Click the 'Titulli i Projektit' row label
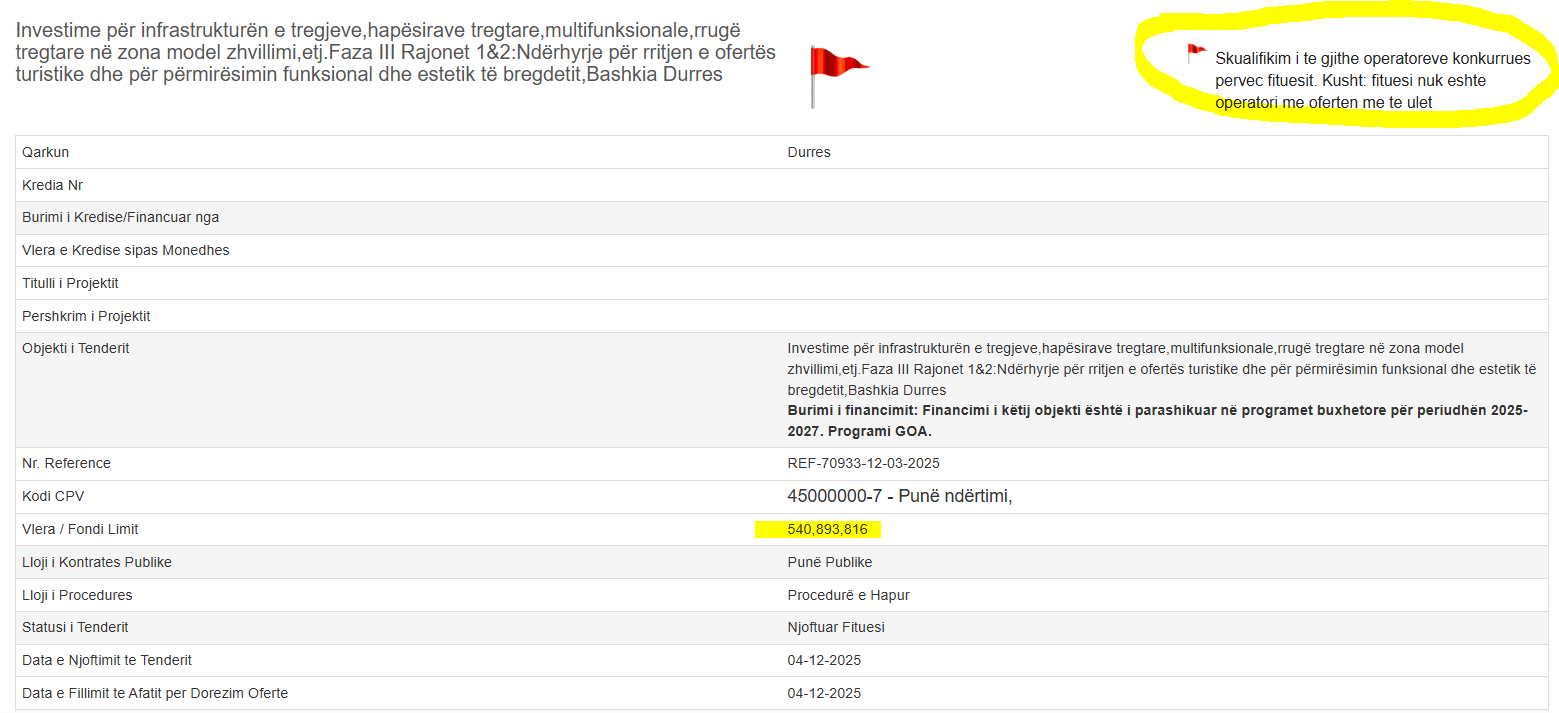 [70, 283]
